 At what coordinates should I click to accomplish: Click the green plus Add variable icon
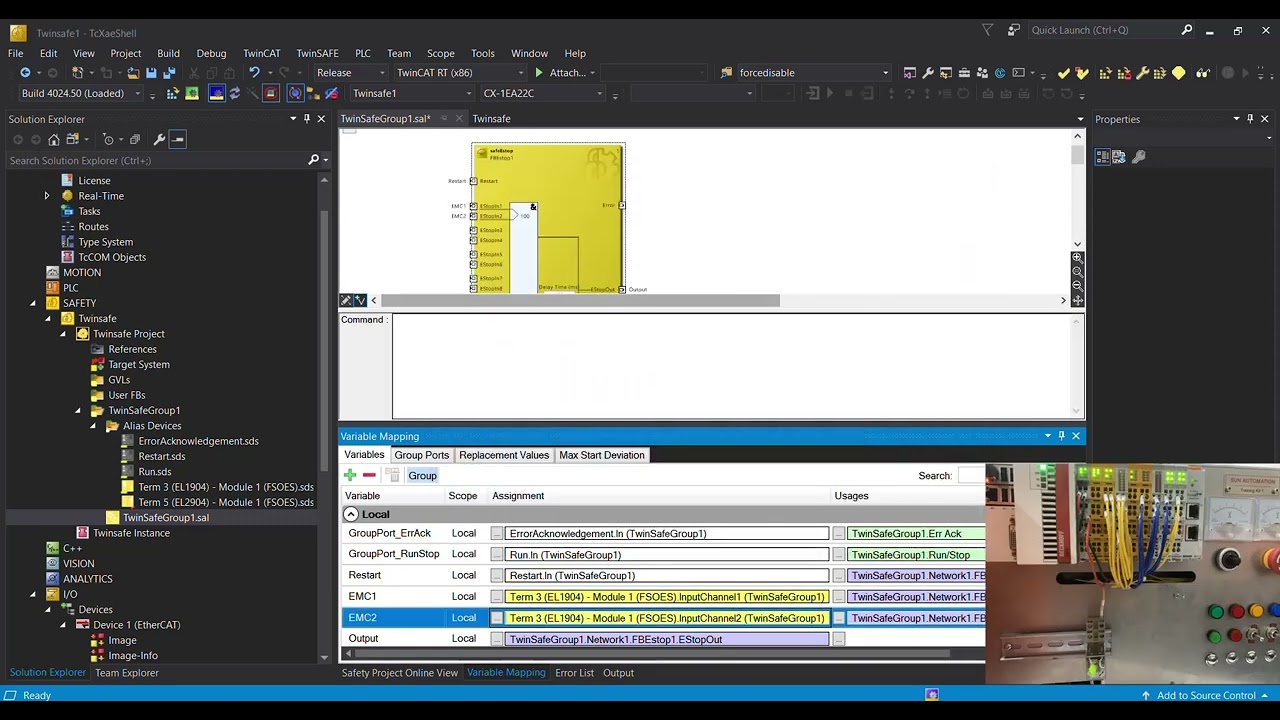tap(350, 476)
